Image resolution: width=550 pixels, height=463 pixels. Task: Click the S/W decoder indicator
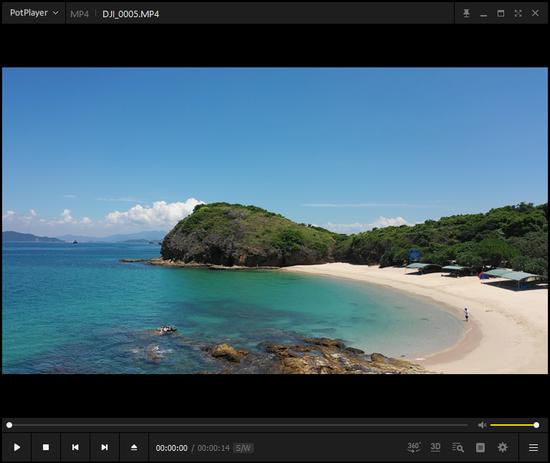243,448
